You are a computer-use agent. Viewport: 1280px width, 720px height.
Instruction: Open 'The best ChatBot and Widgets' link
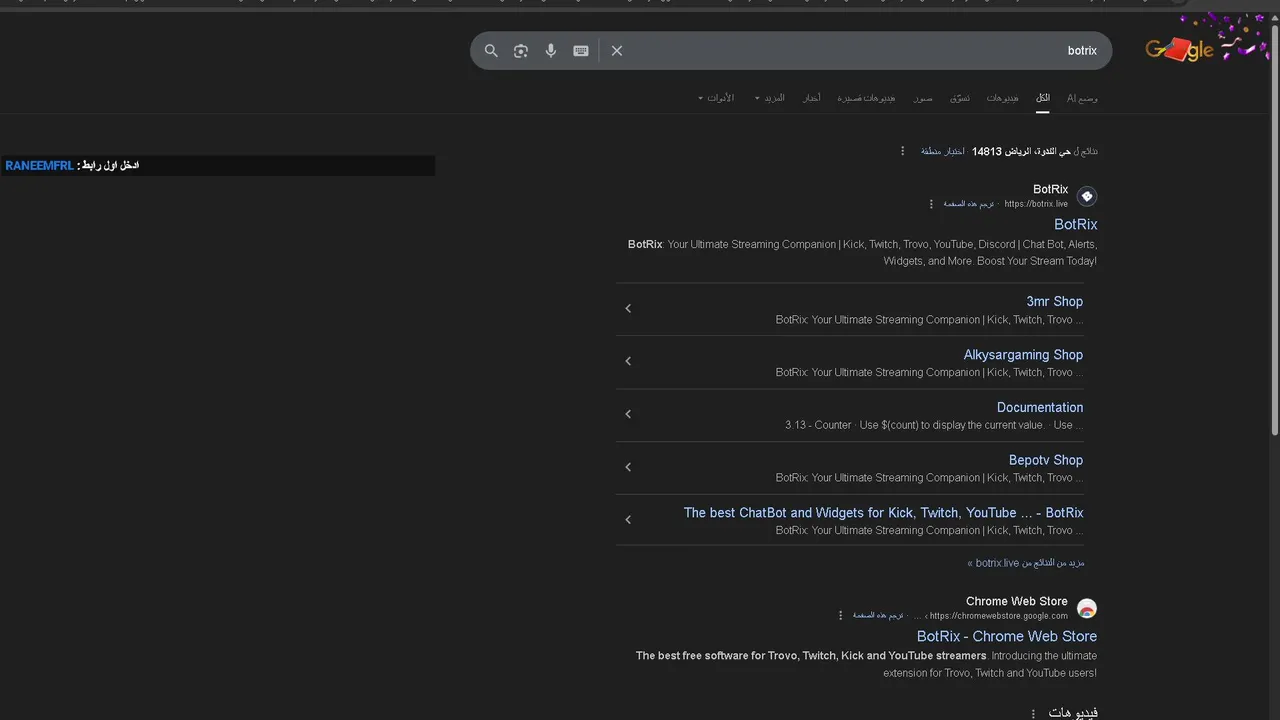tap(884, 513)
